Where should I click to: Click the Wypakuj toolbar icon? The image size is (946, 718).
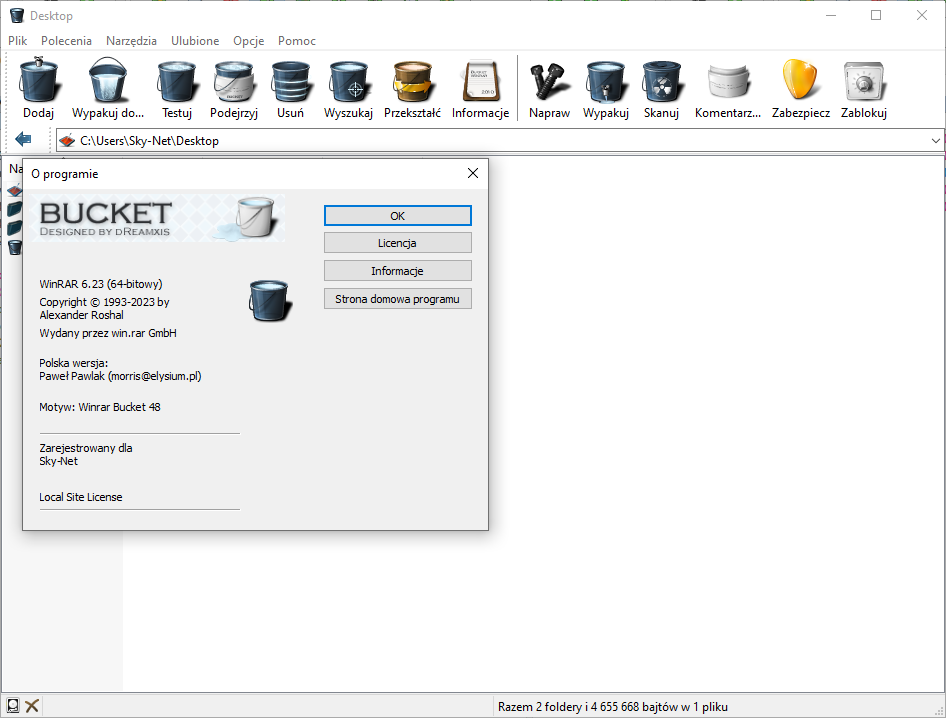tap(606, 80)
